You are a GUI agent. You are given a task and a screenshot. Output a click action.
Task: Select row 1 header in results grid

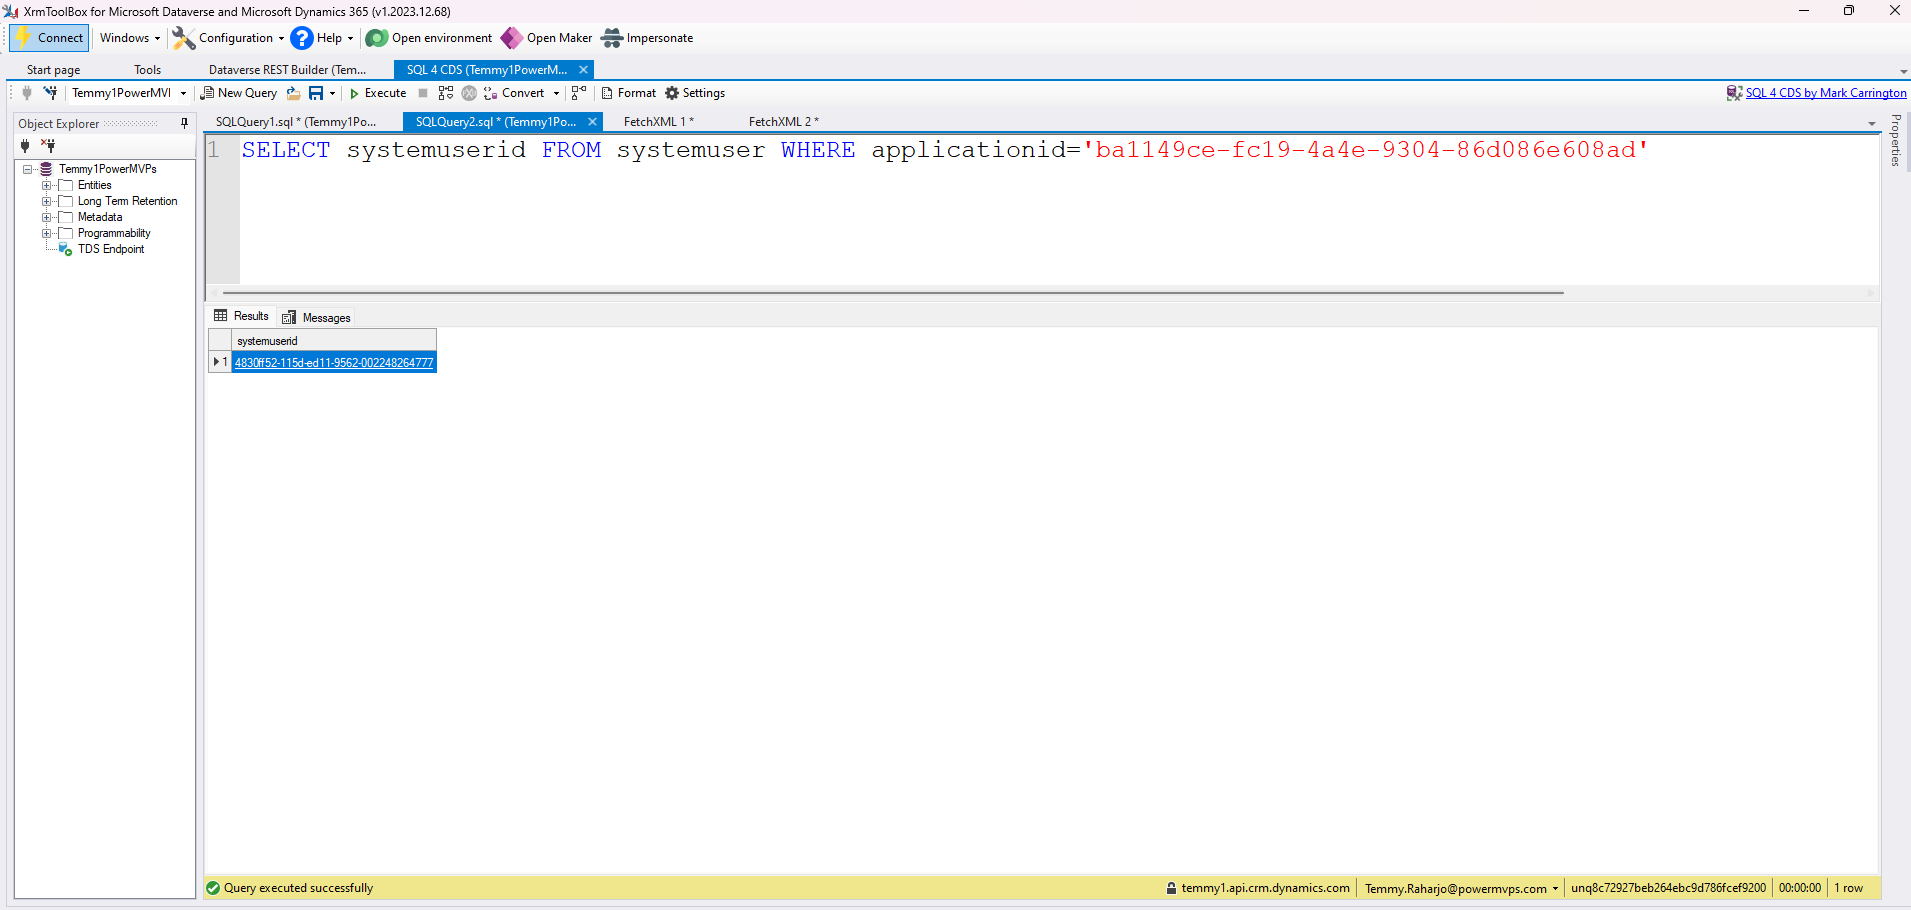click(x=220, y=362)
